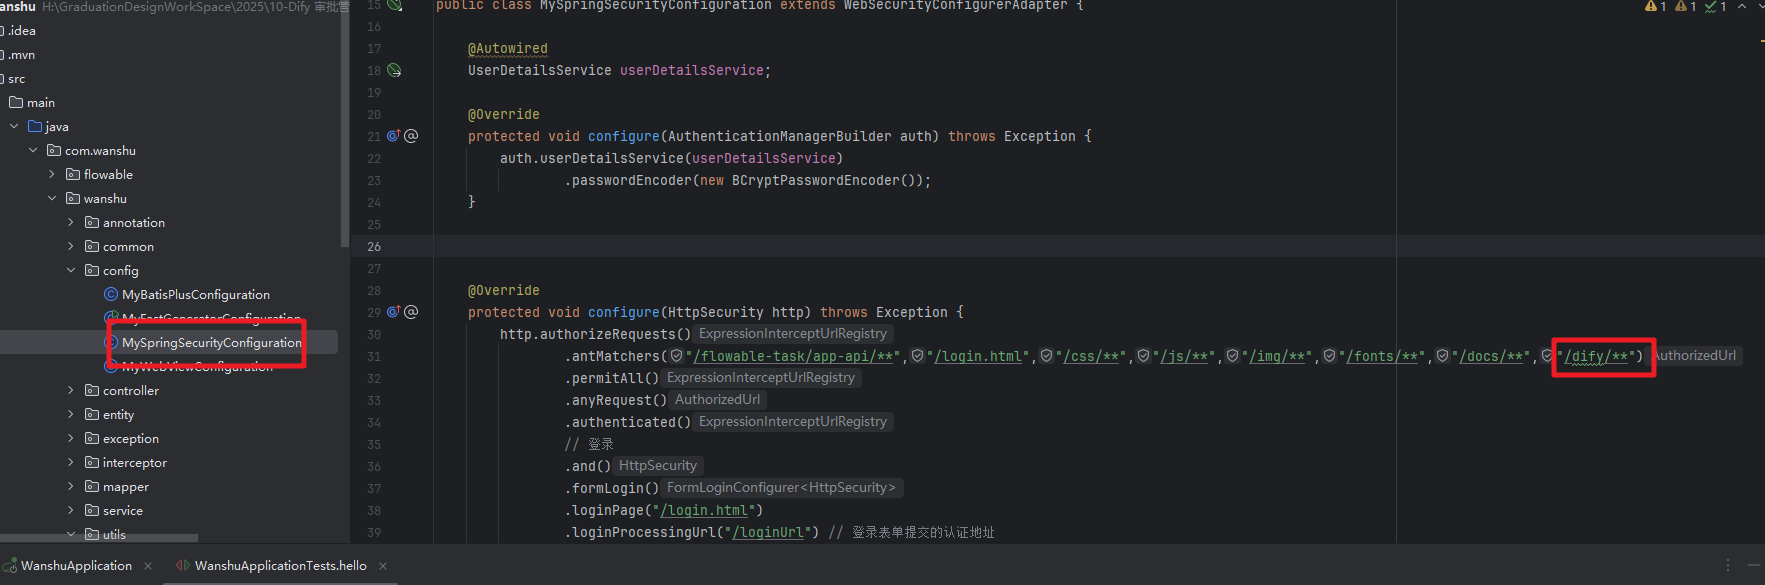Image resolution: width=1765 pixels, height=585 pixels.
Task: Jump to previous highlighted problem with up arrow
Action: [x=1742, y=6]
